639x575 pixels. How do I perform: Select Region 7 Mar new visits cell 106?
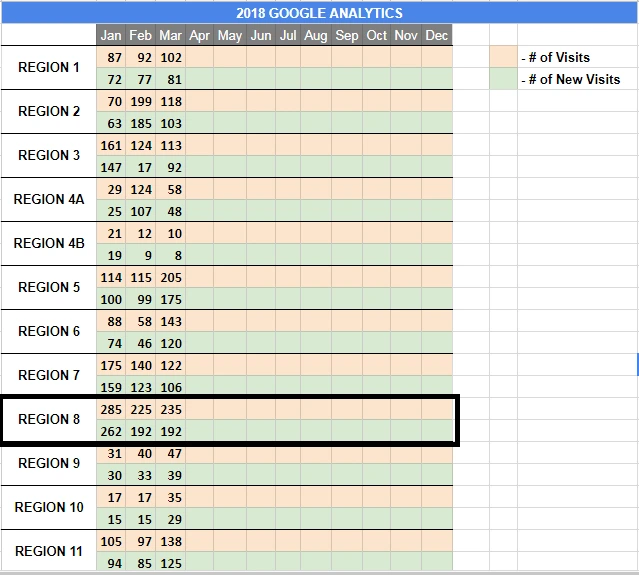click(x=170, y=386)
